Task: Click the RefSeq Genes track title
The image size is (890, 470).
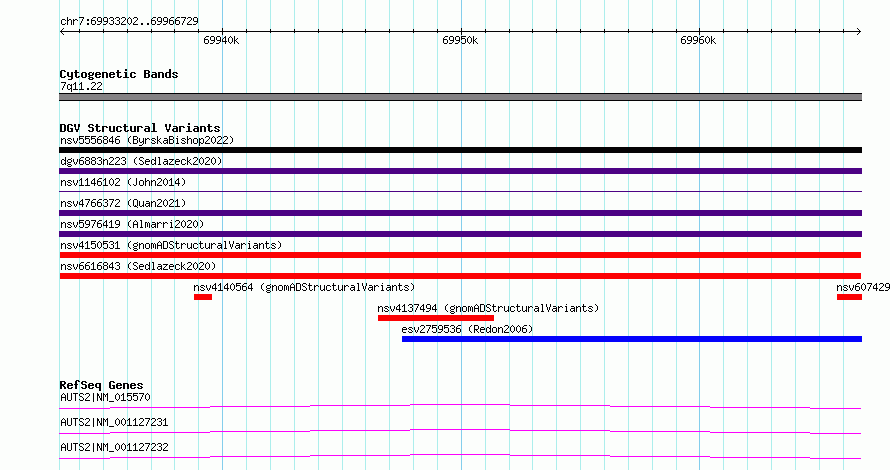Action: 101,385
